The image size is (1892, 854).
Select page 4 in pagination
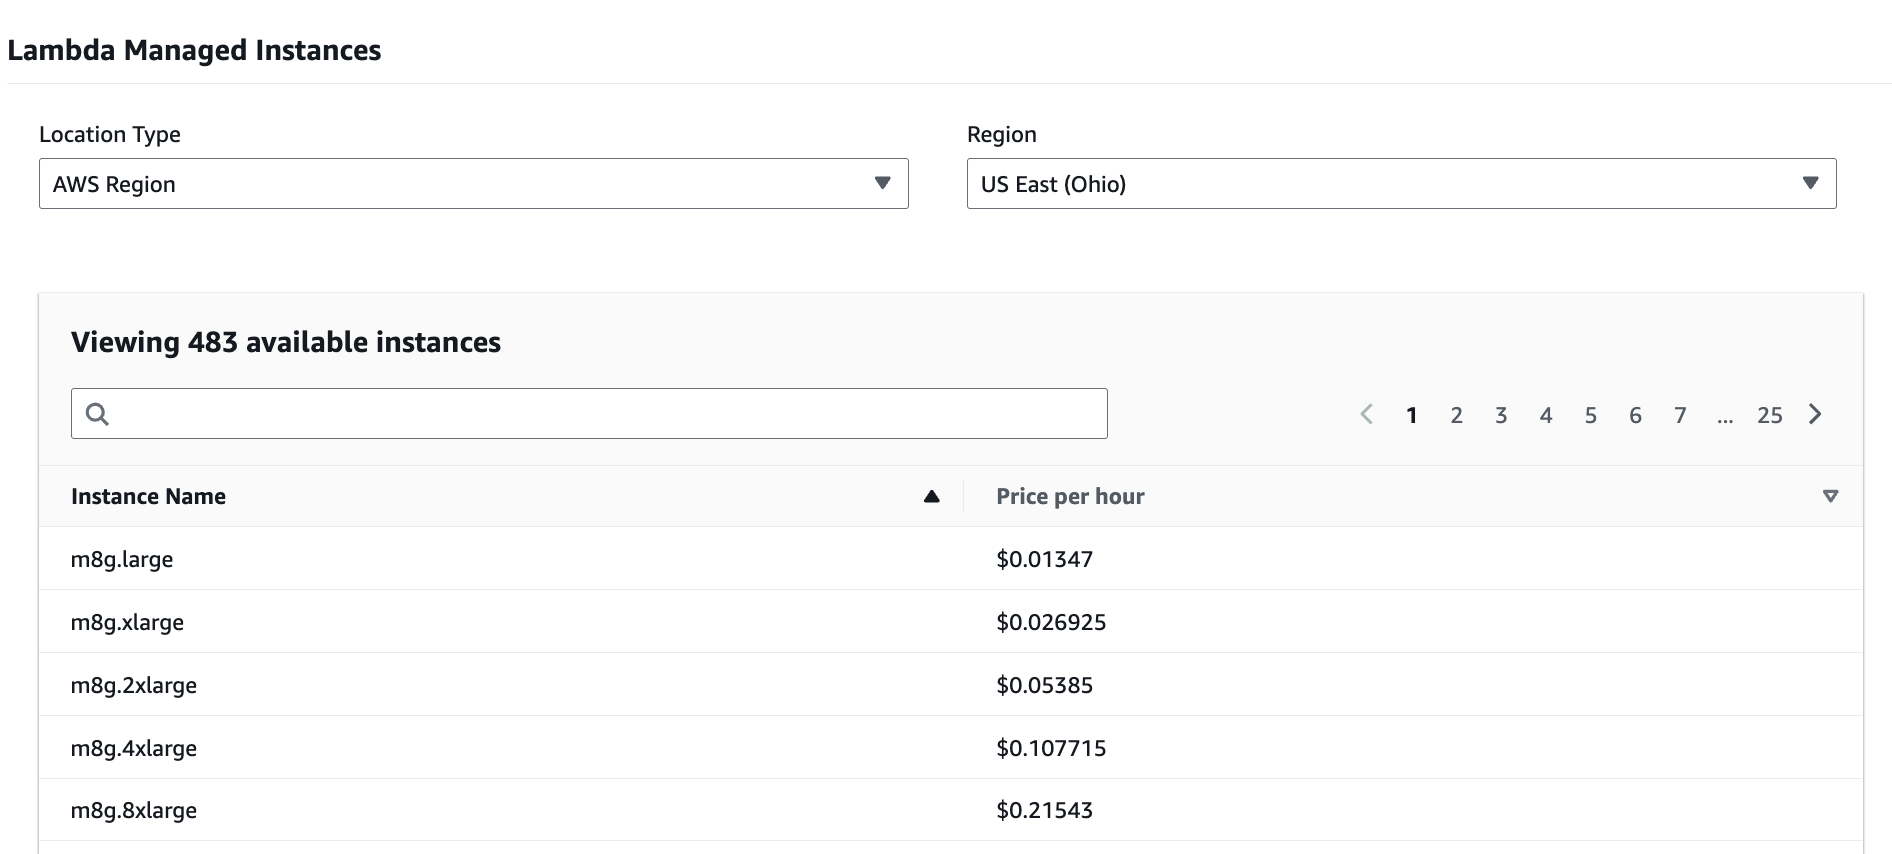1546,415
